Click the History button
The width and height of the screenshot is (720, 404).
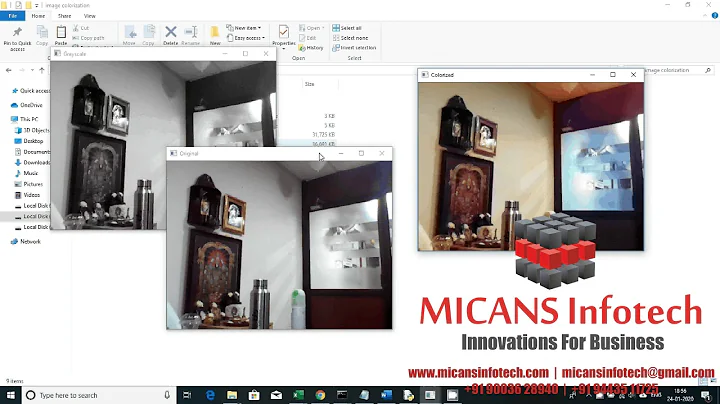click(x=311, y=48)
